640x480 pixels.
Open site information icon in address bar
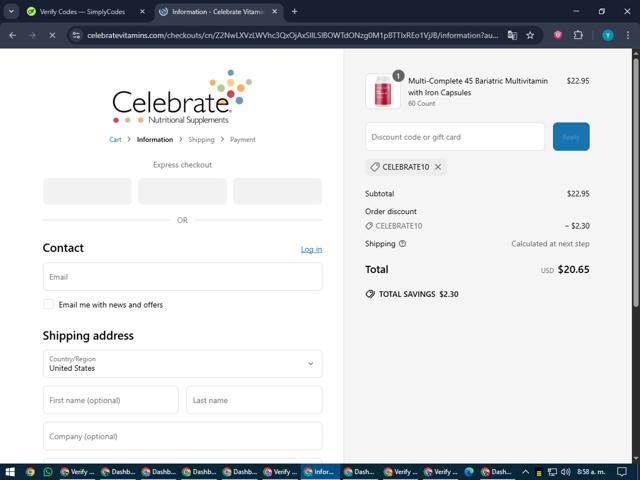[x=76, y=36]
